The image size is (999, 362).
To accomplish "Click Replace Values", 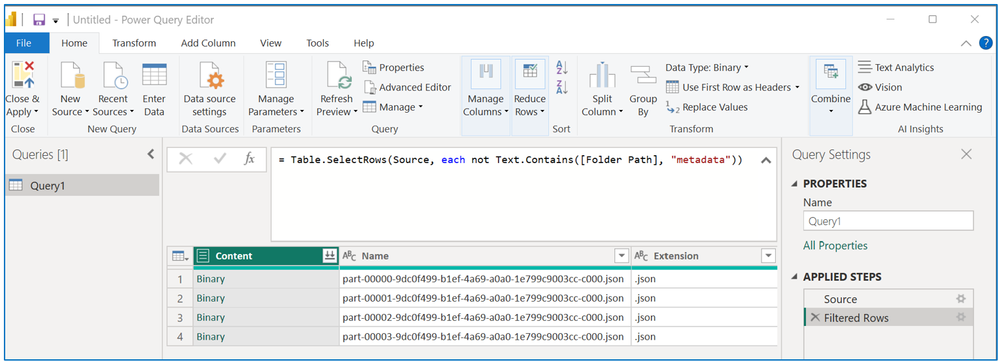I will [707, 107].
